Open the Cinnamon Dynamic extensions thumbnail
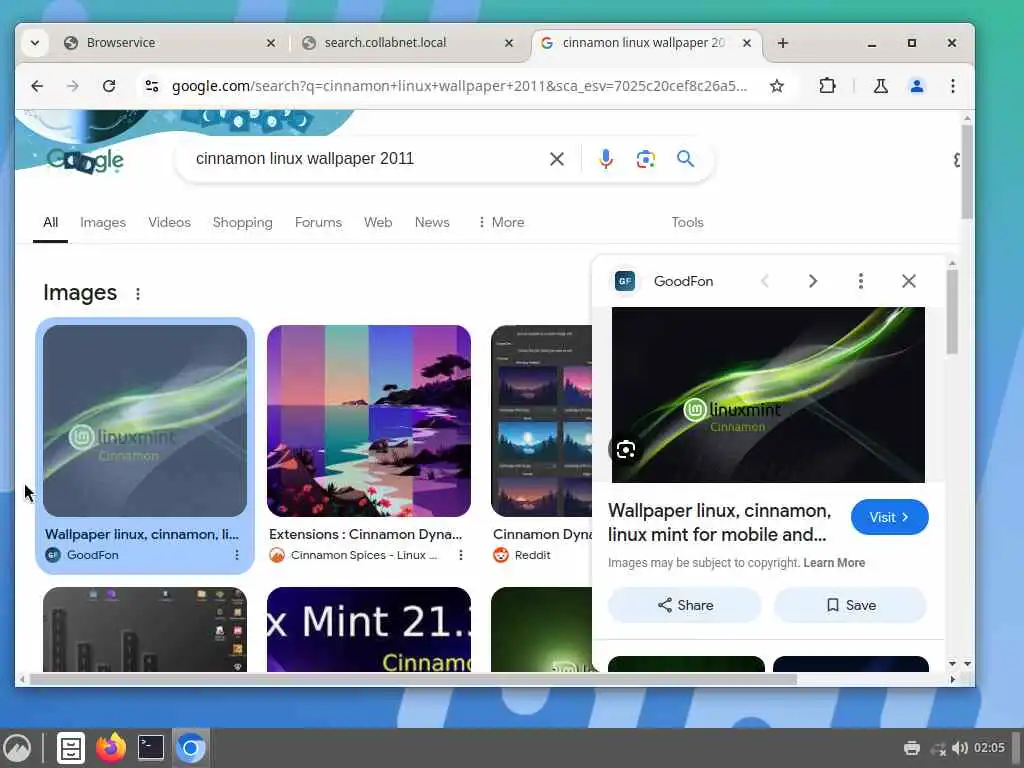Image resolution: width=1024 pixels, height=768 pixels. 368,421
